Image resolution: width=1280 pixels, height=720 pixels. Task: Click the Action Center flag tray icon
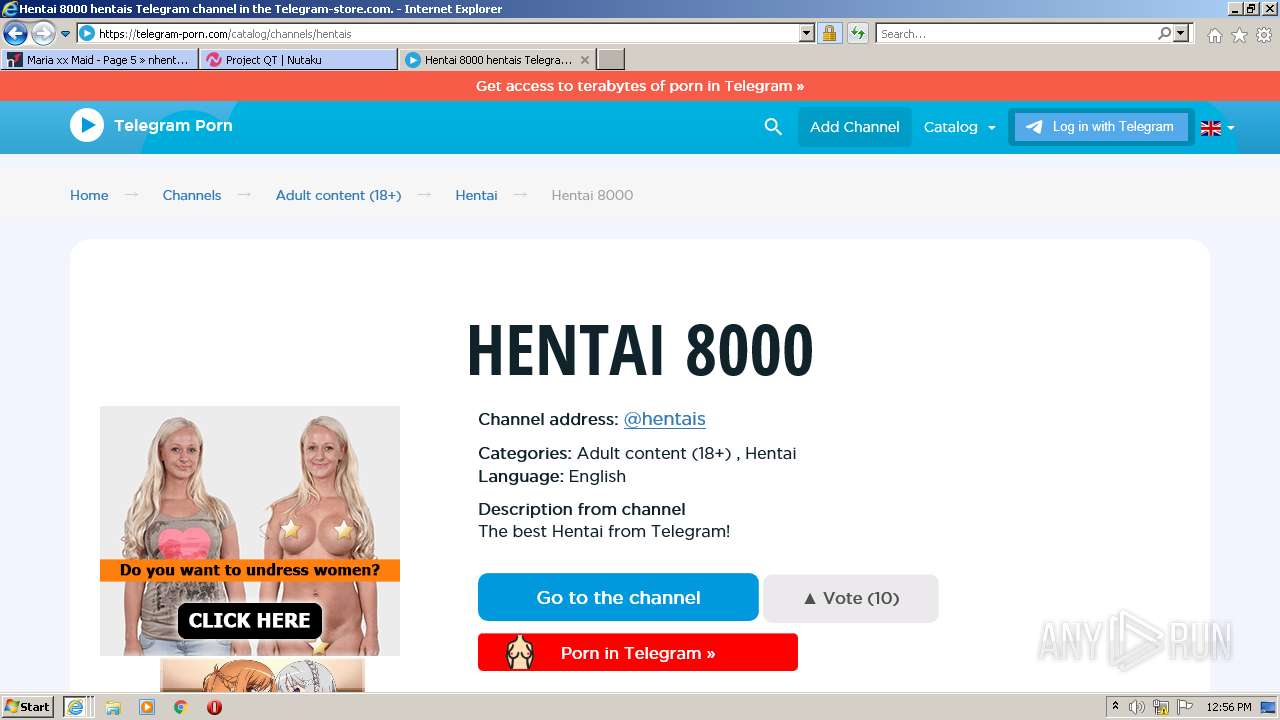[x=1185, y=707]
